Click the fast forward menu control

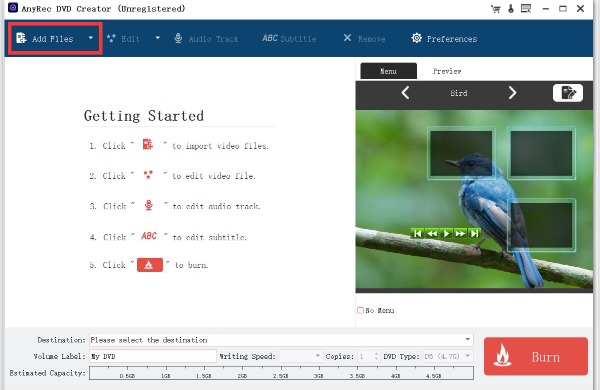point(460,233)
